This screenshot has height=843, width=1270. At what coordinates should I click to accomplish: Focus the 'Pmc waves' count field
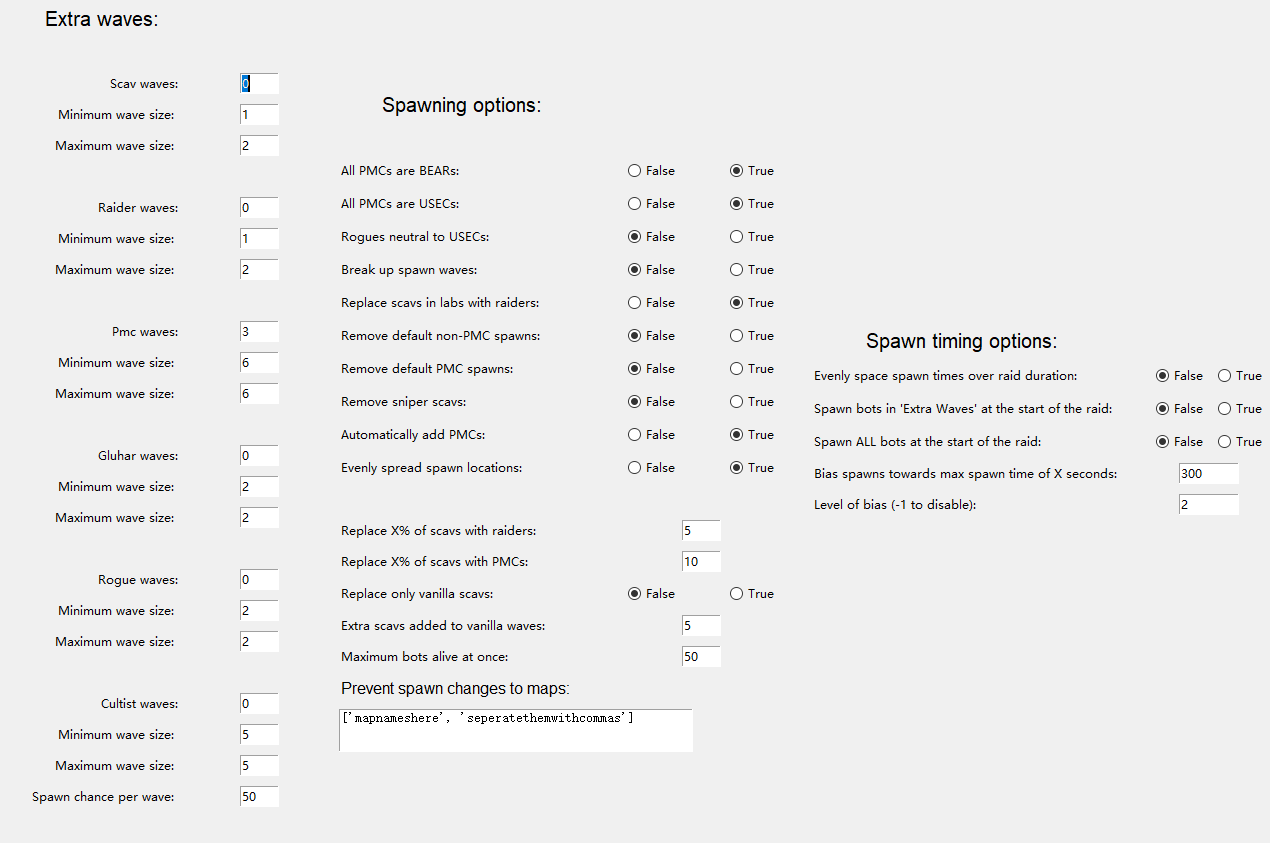click(259, 332)
